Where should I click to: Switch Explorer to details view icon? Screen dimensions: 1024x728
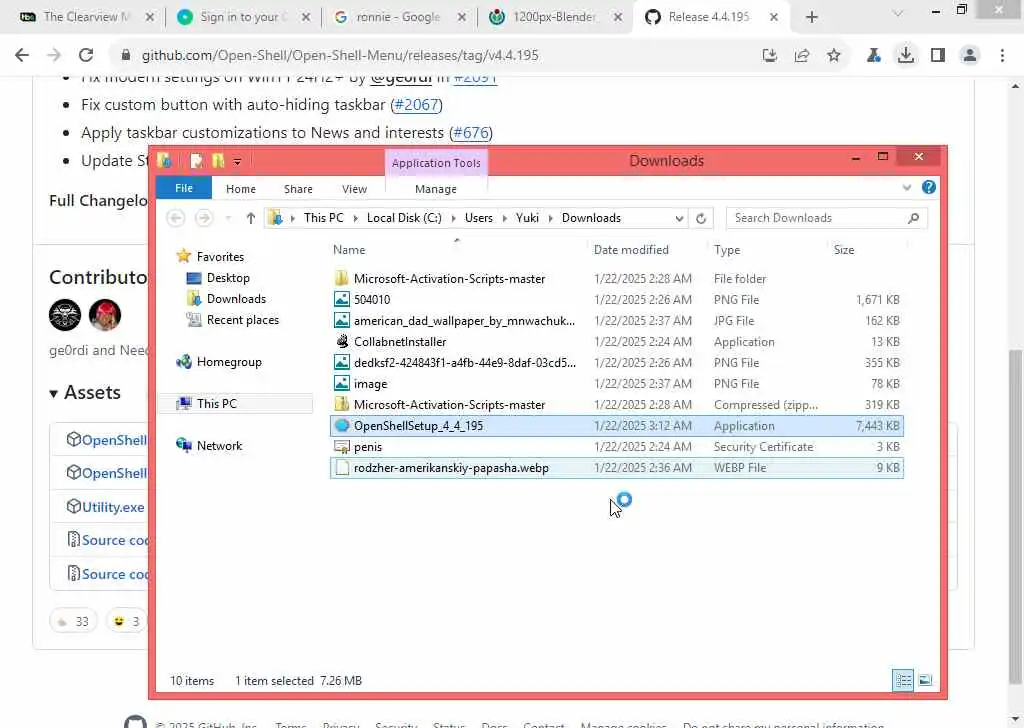coord(903,680)
